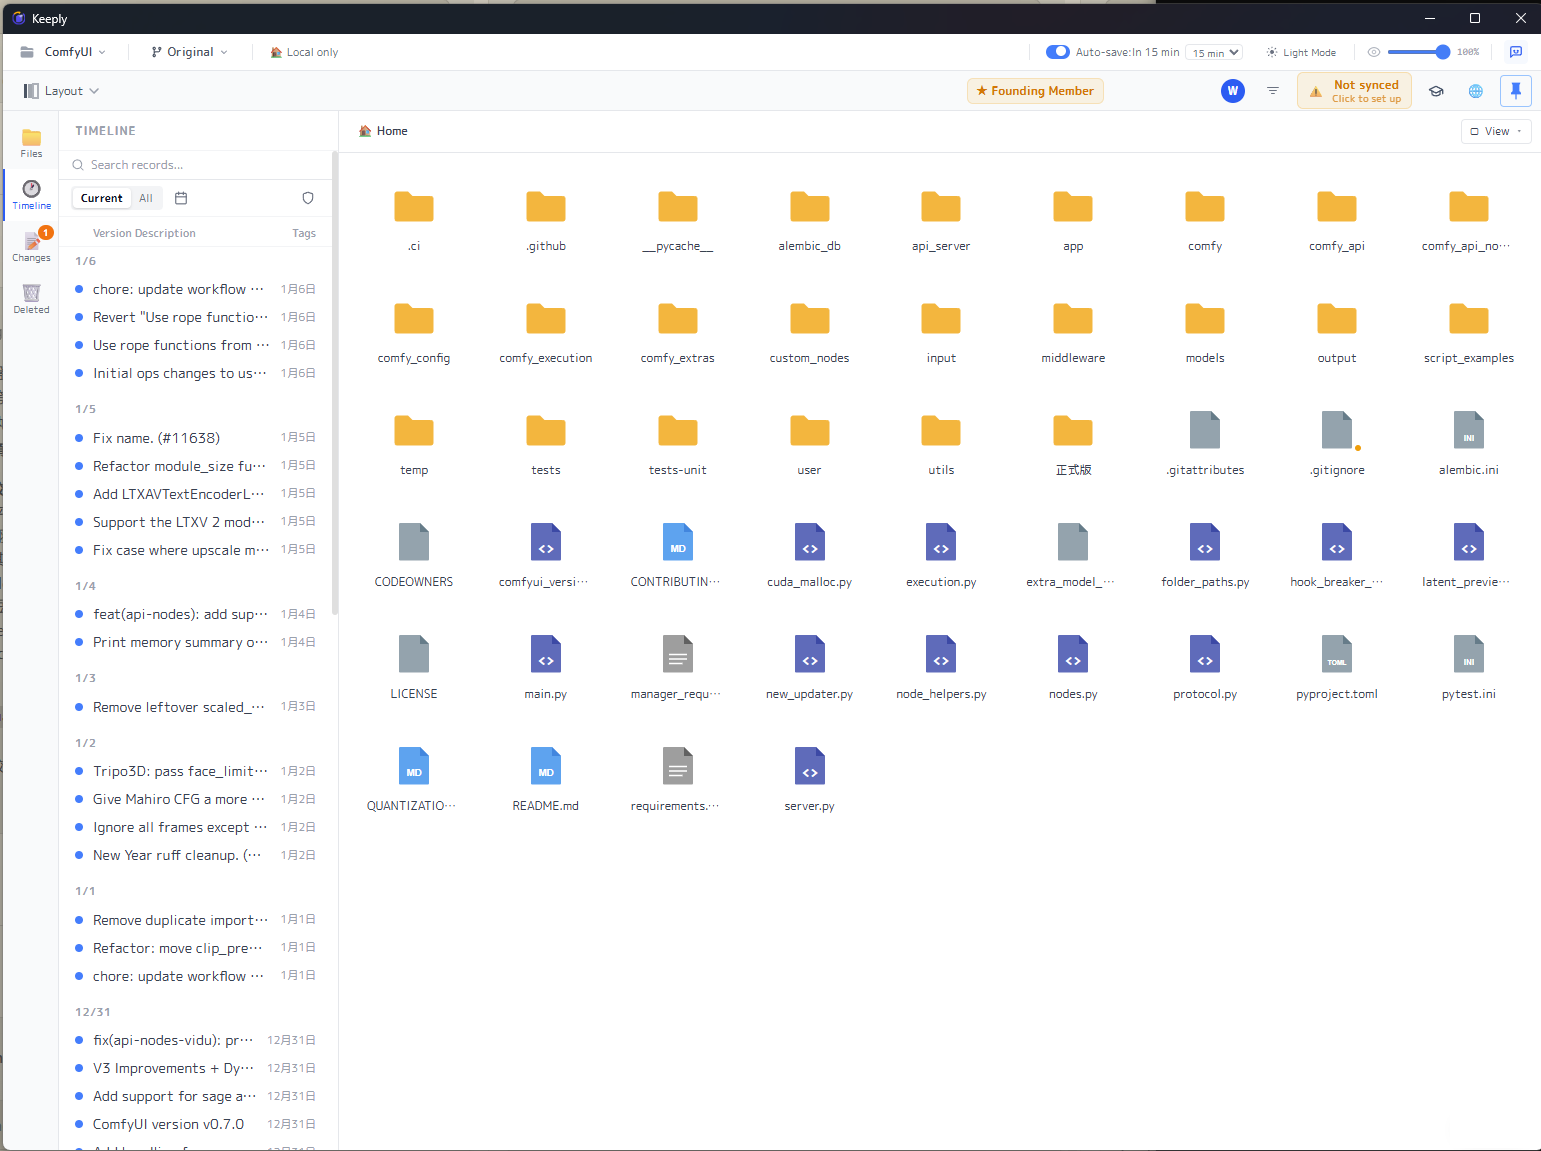Open the graduation cap tutorial icon
This screenshot has height=1151, width=1541.
(1436, 91)
